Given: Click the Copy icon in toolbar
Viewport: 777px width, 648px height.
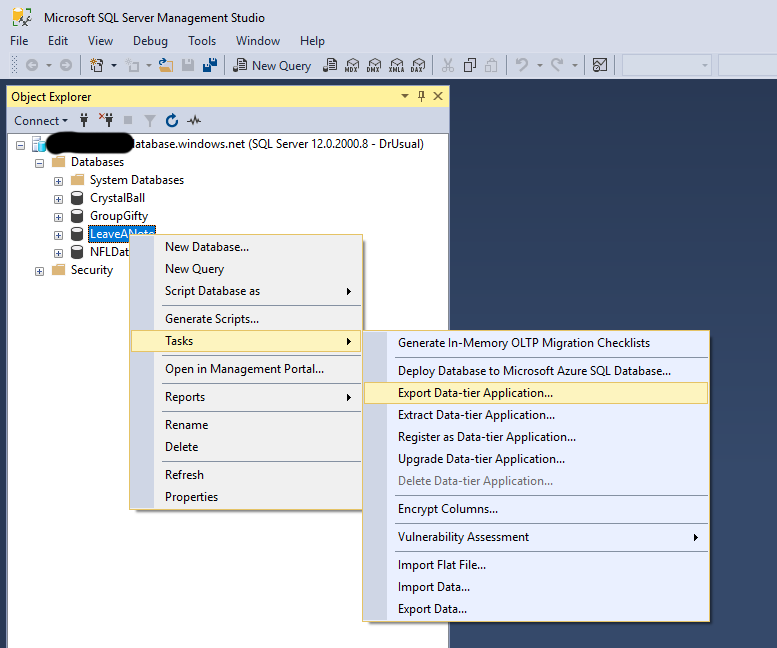Looking at the screenshot, I should 470,65.
